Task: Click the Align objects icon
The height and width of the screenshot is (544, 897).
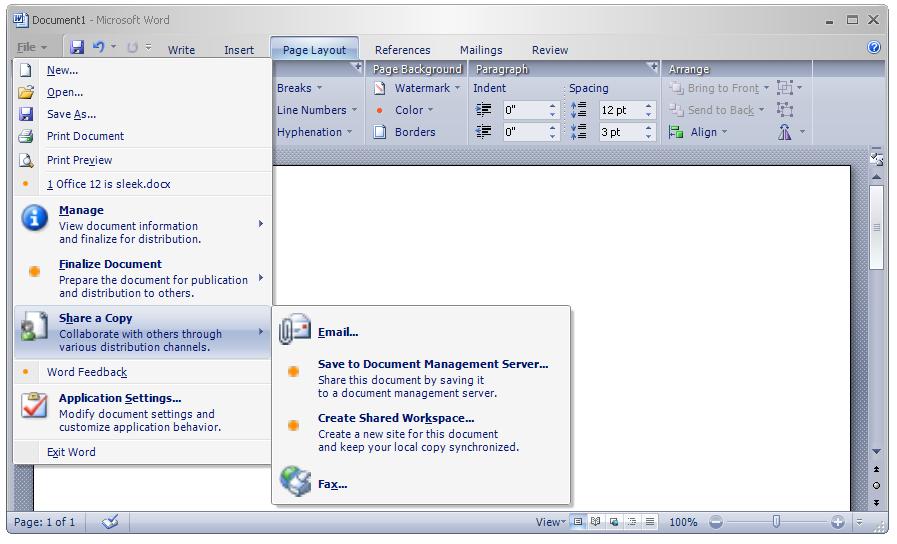Action: 676,132
